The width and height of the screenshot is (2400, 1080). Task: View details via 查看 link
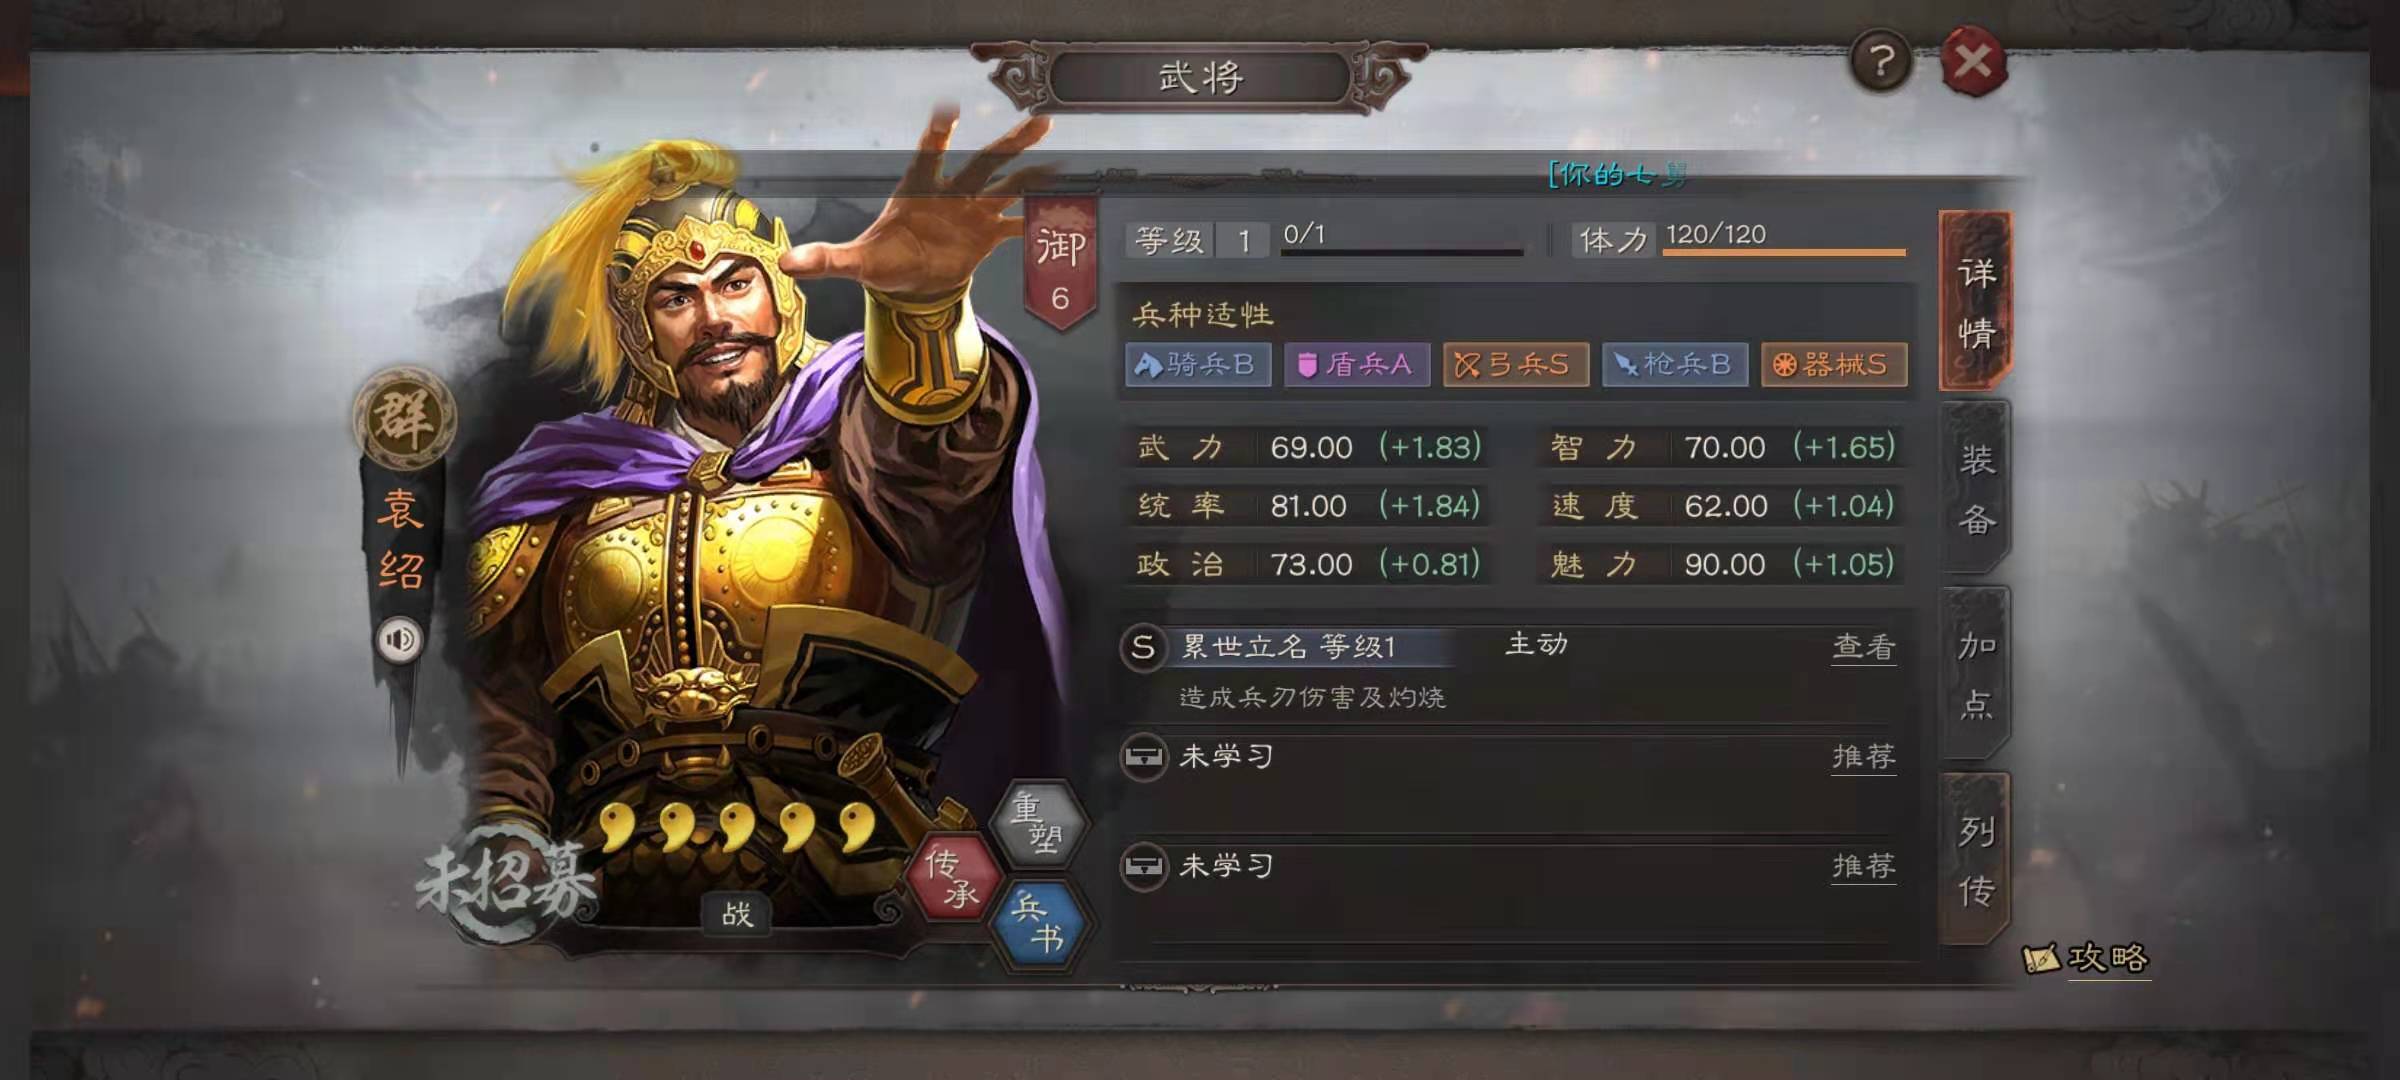[1863, 648]
